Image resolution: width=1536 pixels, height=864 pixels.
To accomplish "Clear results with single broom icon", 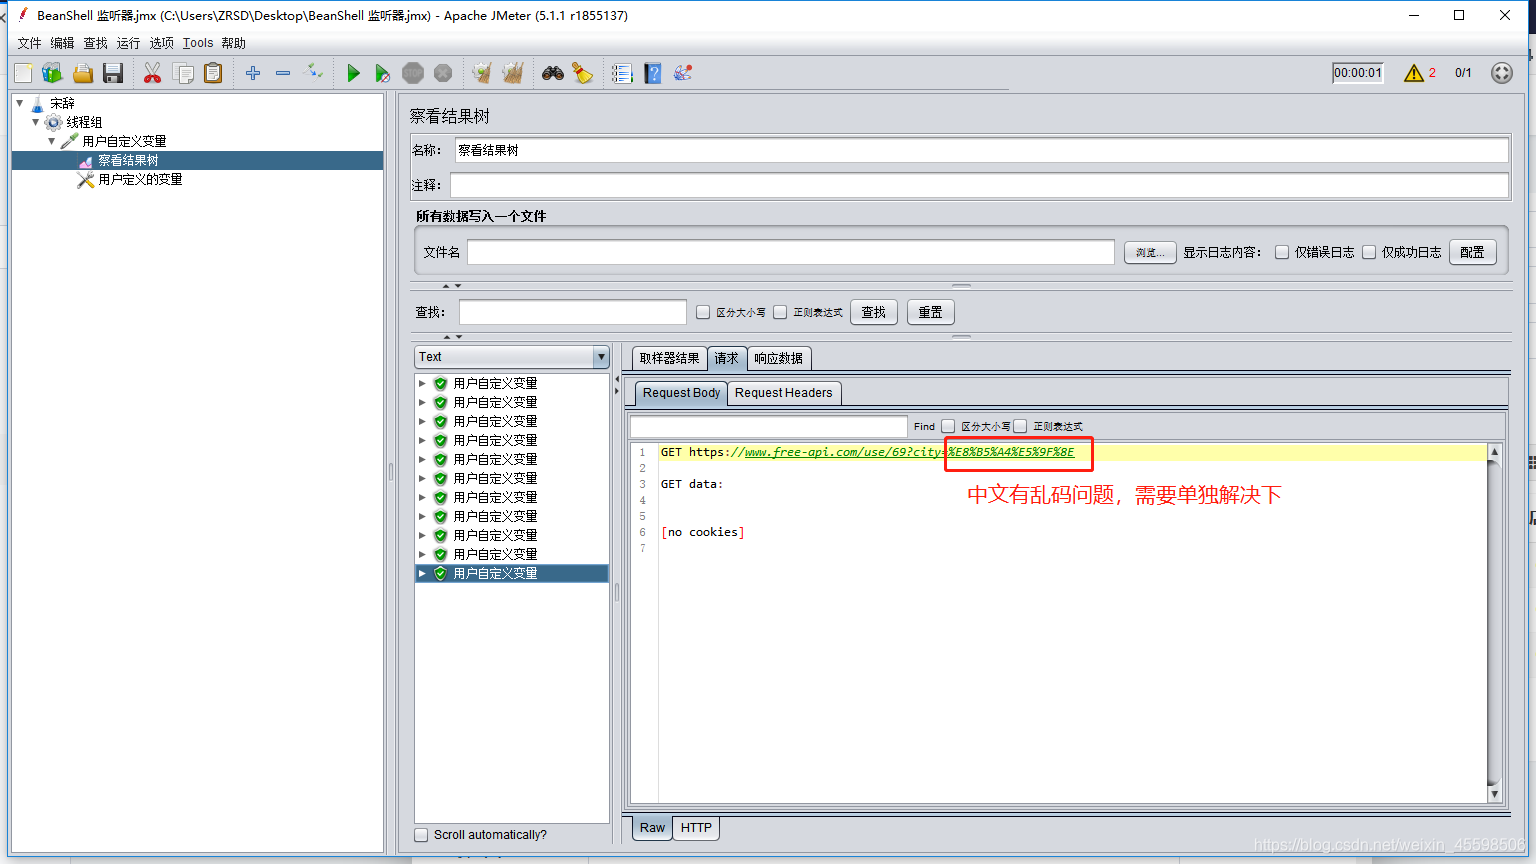I will pos(482,73).
